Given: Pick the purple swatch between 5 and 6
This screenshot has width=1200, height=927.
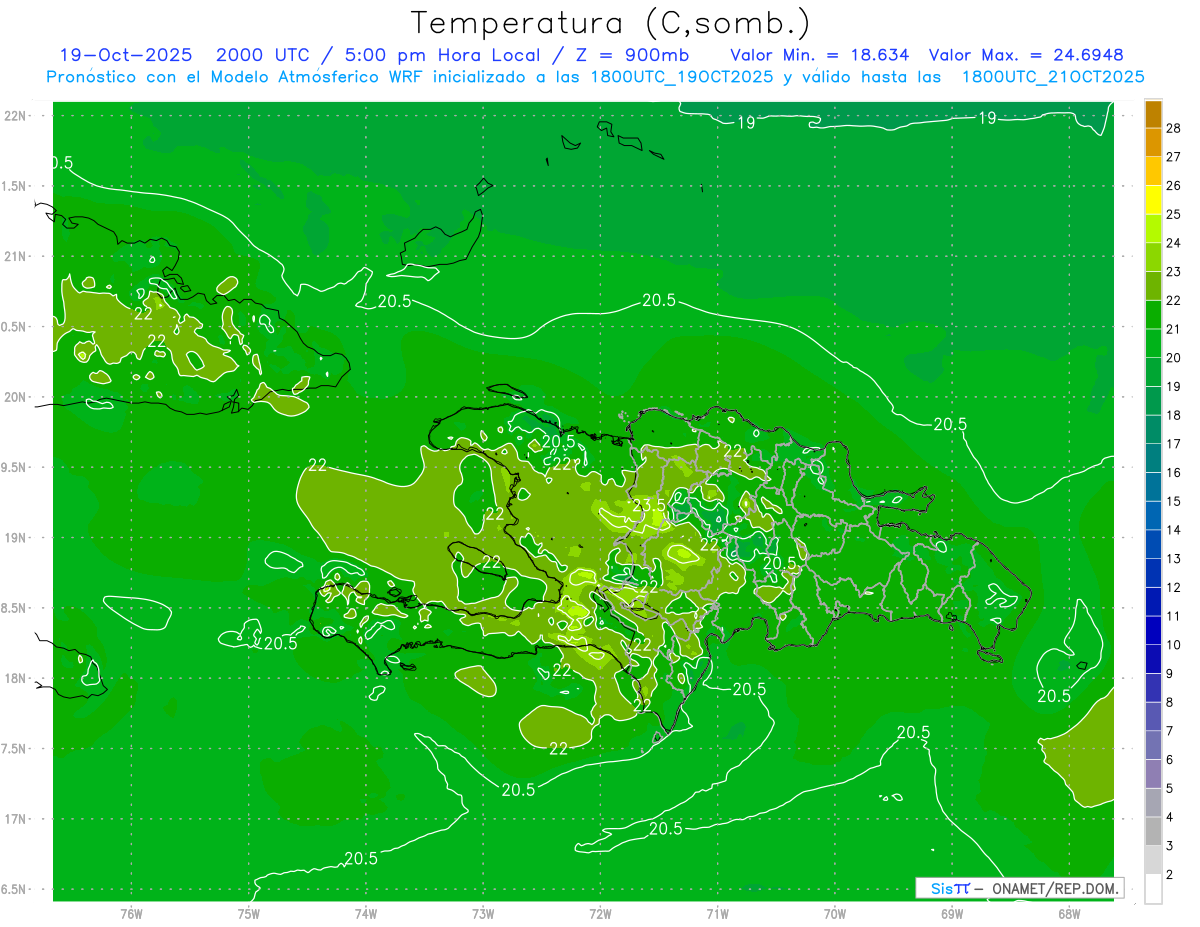Looking at the screenshot, I should click(x=1153, y=774).
